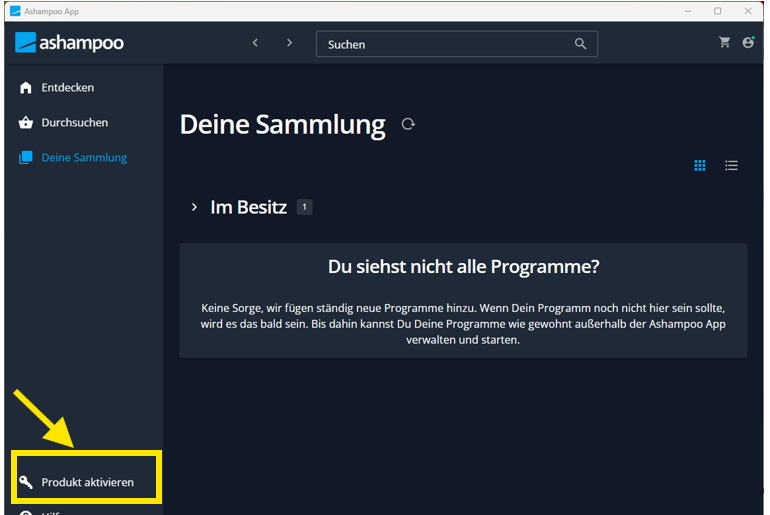The width and height of the screenshot is (770, 515).
Task: Click the key icon beside Produkt aktivieren
Action: point(26,482)
